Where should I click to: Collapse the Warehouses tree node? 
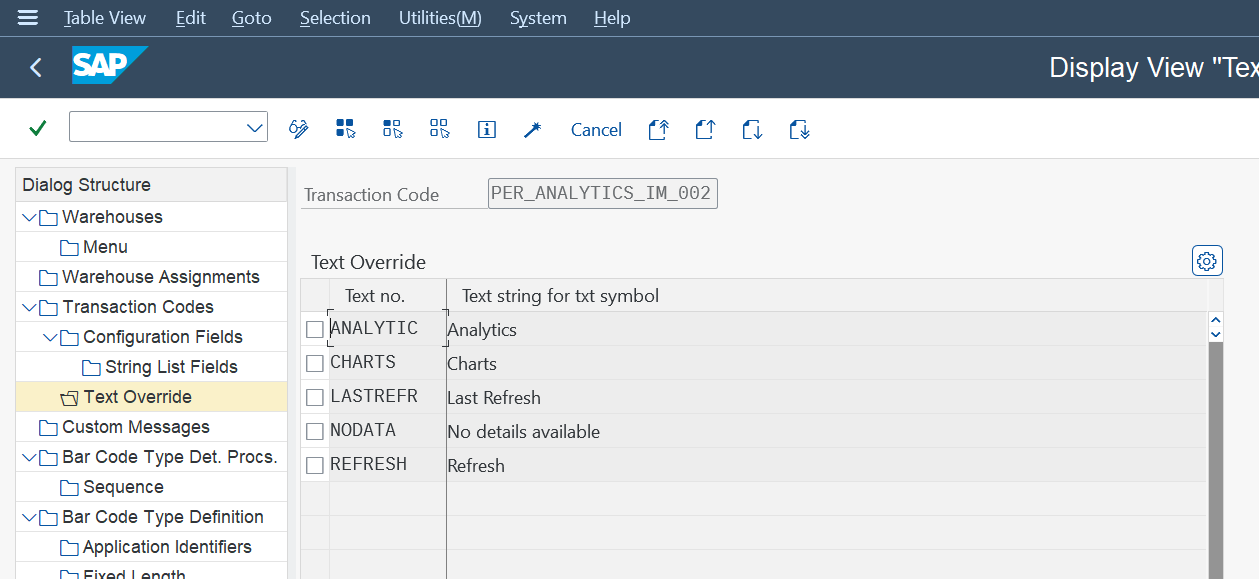29,217
